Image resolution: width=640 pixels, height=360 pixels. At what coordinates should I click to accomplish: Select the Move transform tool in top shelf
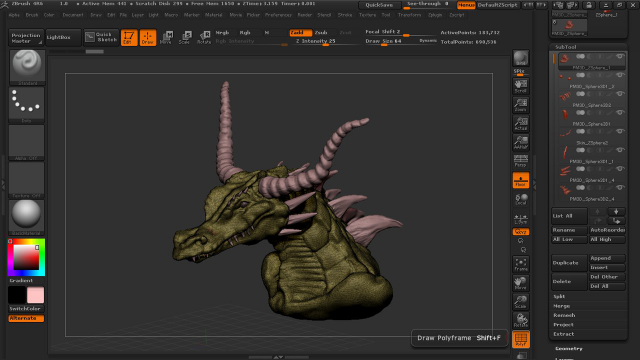[166, 38]
